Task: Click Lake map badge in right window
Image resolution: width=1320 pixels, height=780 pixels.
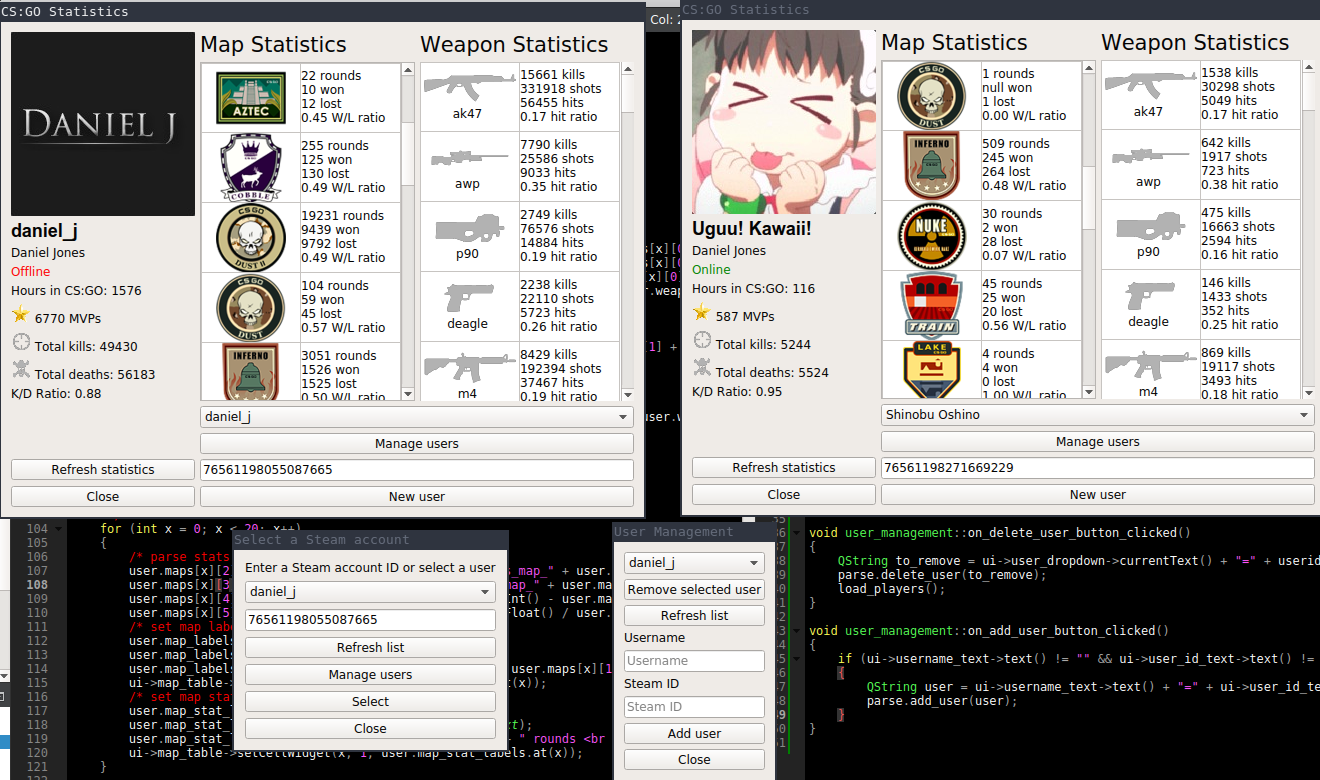Action: point(932,371)
